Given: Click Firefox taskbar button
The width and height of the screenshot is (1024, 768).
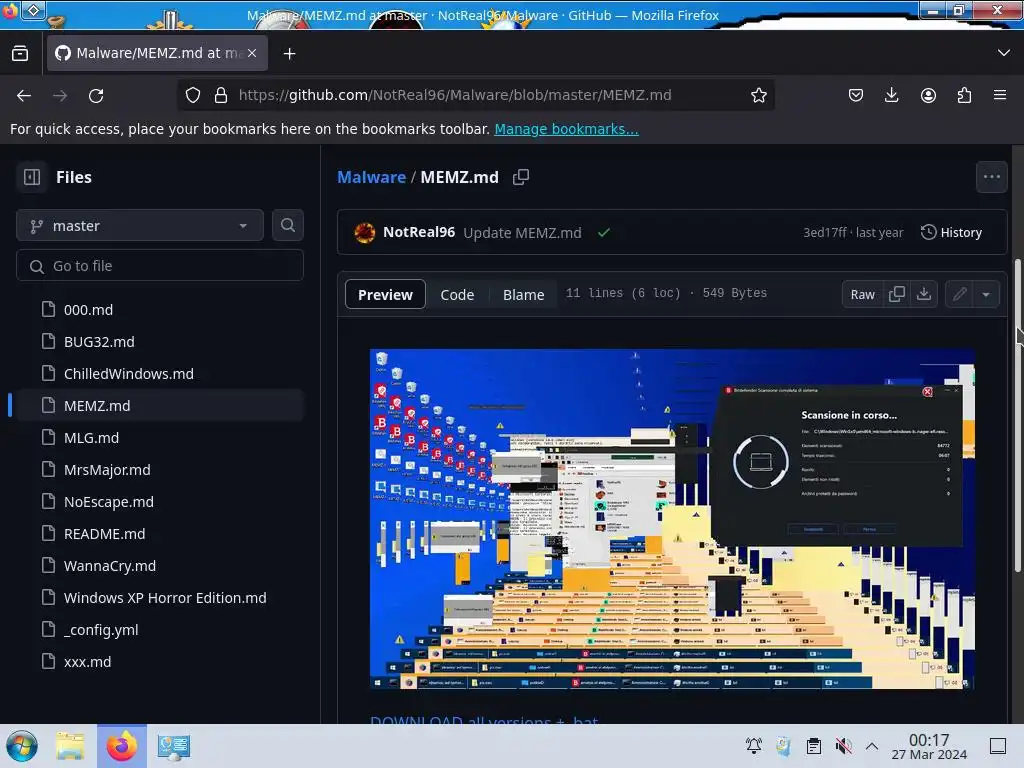Looking at the screenshot, I should (122, 746).
